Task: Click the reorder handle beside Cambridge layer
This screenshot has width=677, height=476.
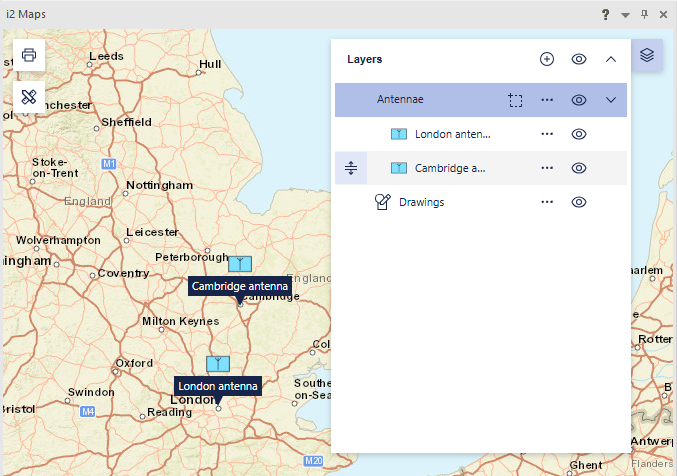Action: click(351, 168)
